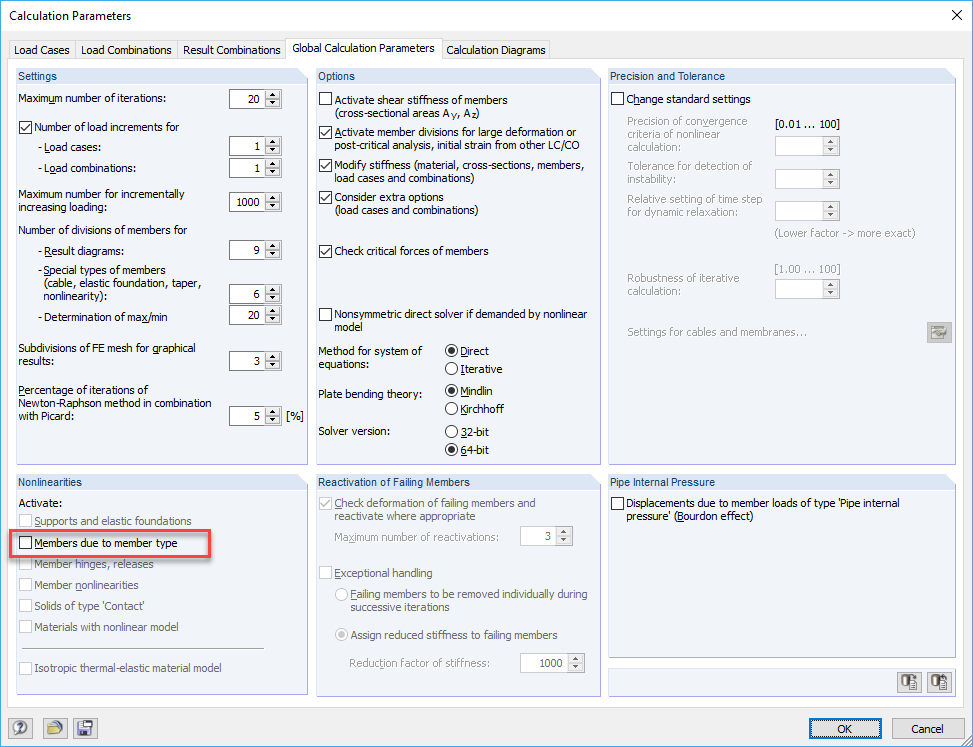
Task: Enable Activate shear stiffness of members
Action: pos(324,99)
